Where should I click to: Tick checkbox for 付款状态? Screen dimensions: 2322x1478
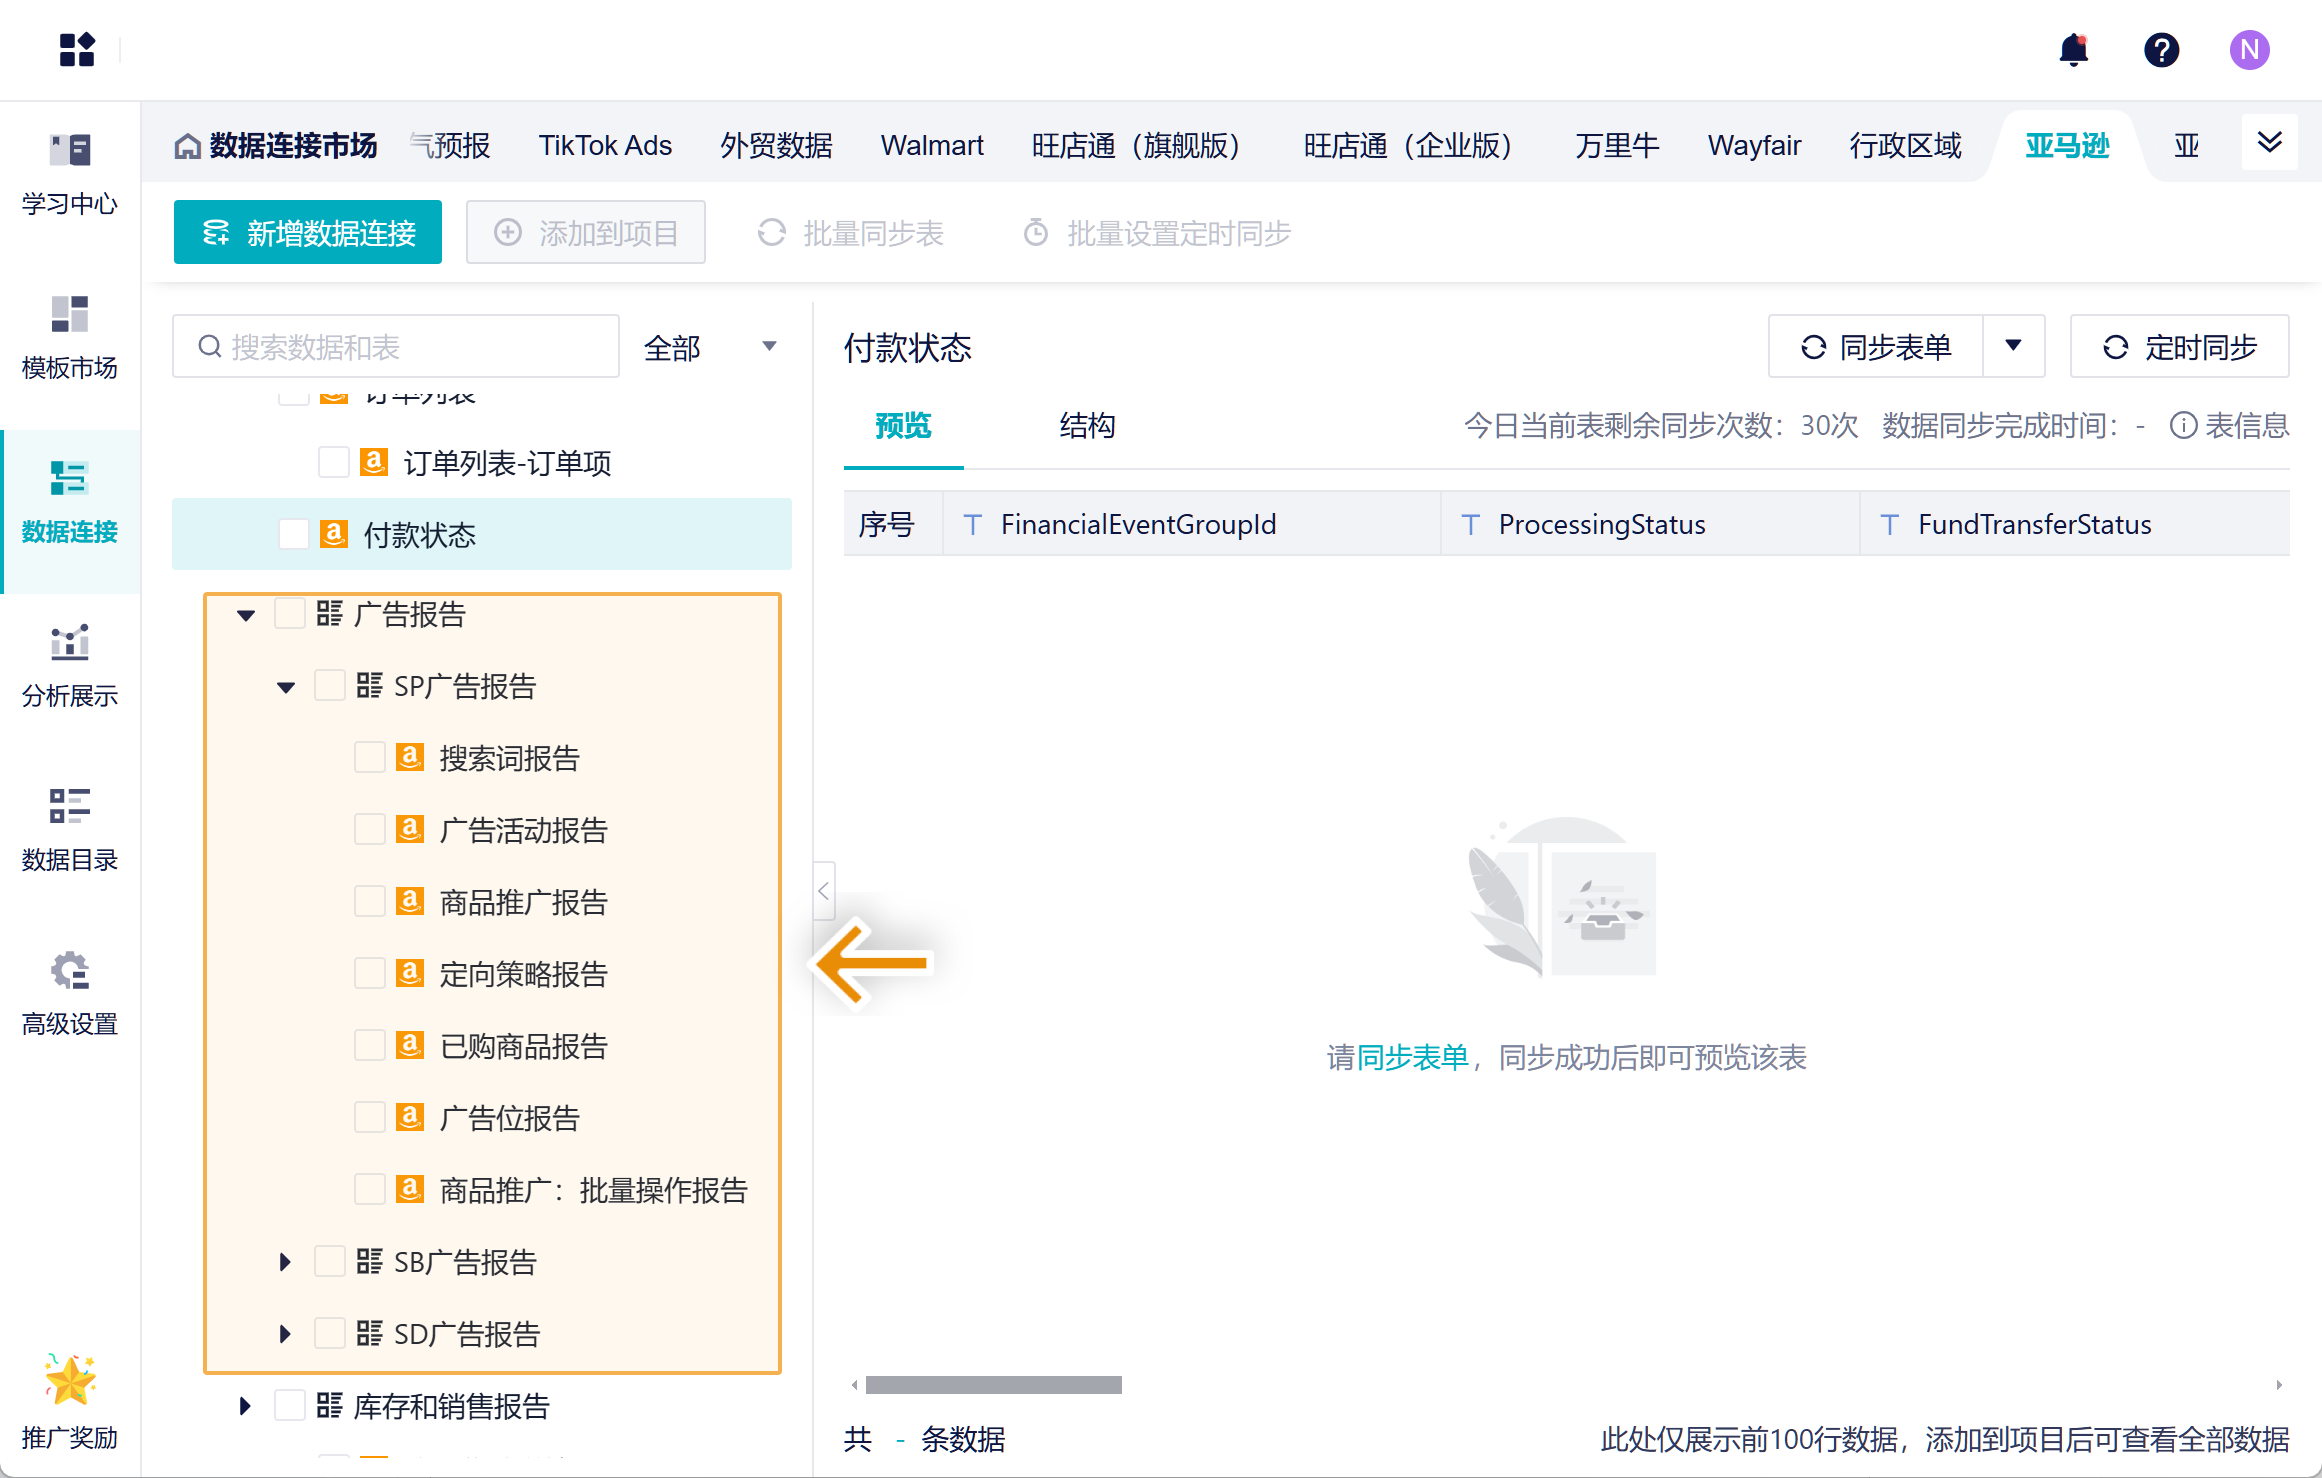[294, 534]
